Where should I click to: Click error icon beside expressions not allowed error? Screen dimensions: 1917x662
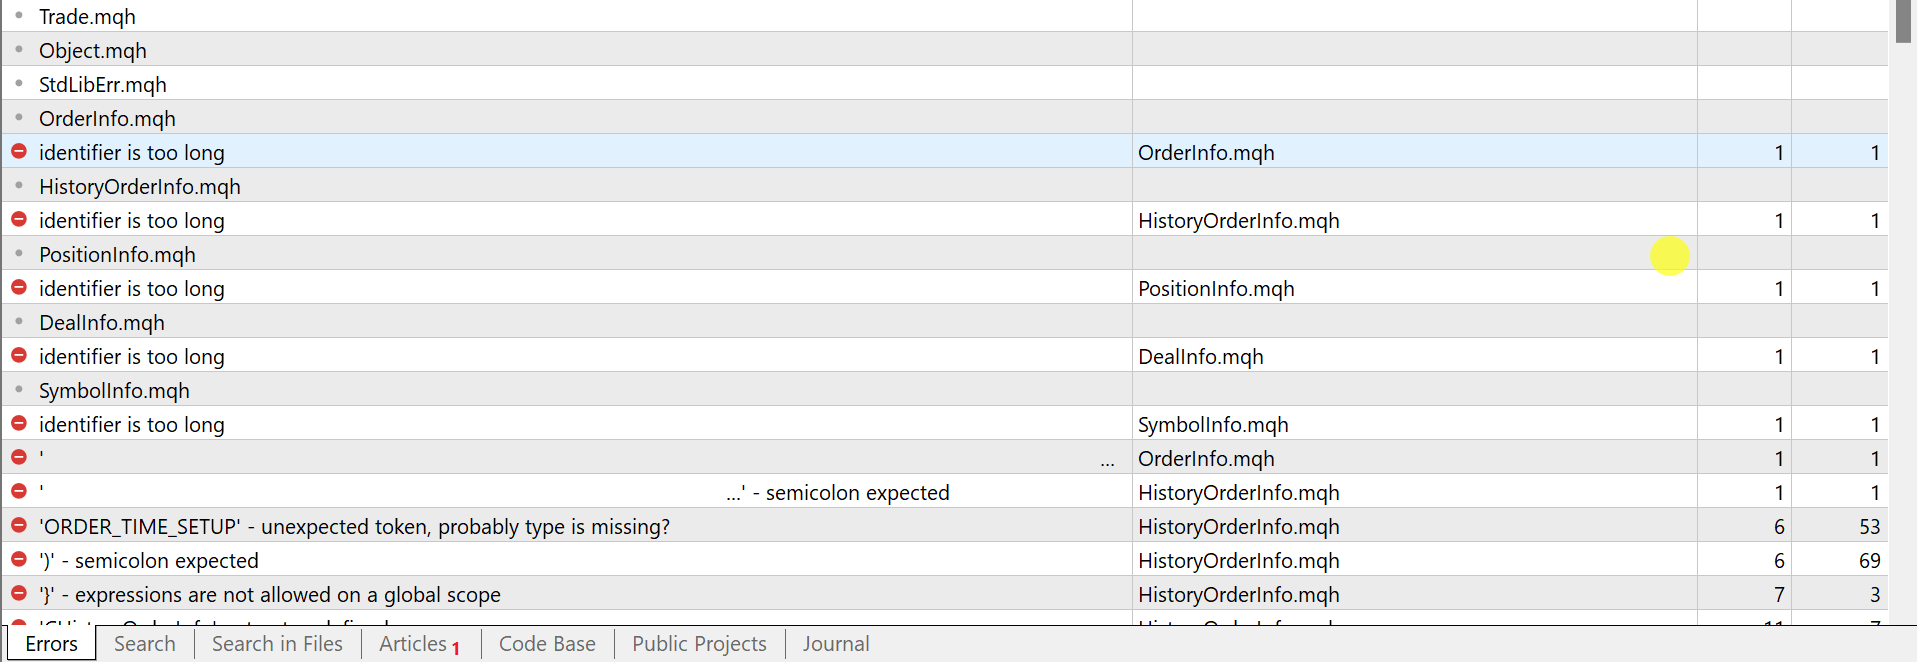(19, 594)
